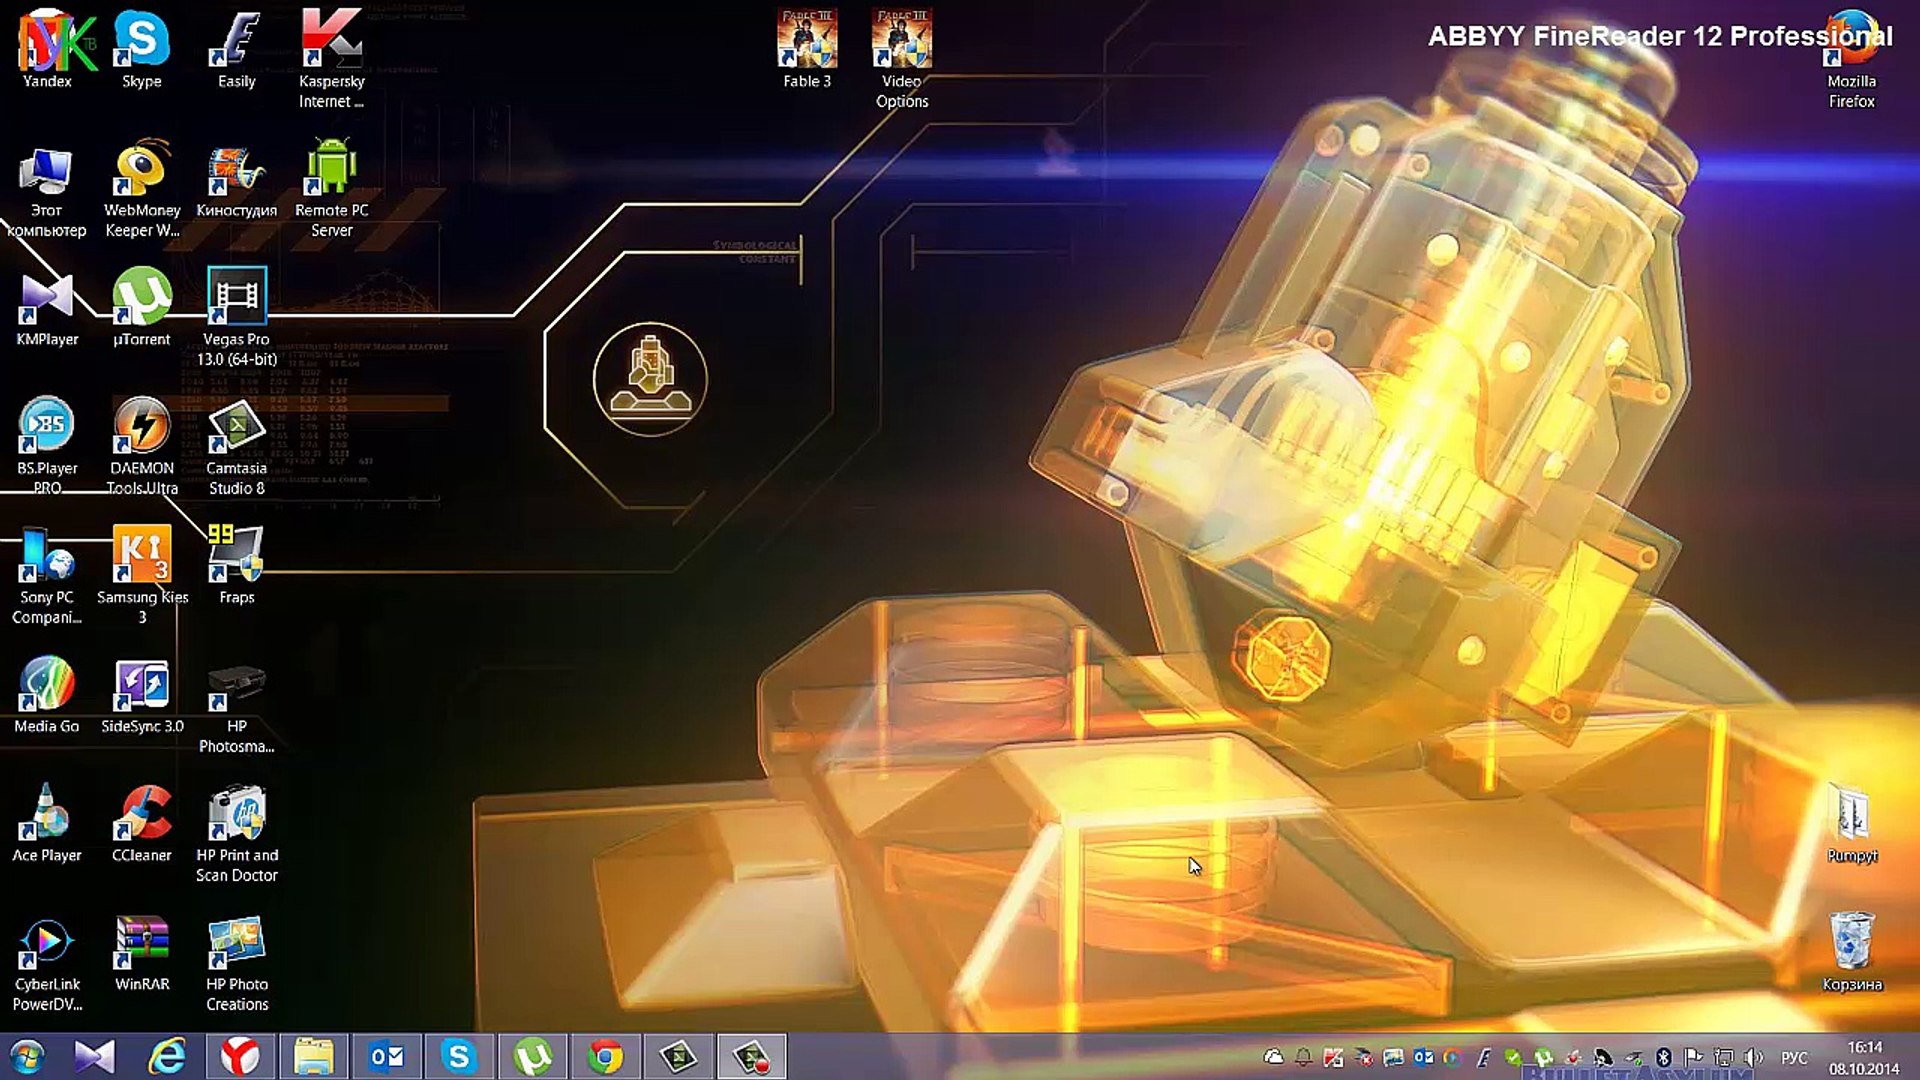
Task: Select SideSync 3.0 desktop icon
Action: [142, 696]
